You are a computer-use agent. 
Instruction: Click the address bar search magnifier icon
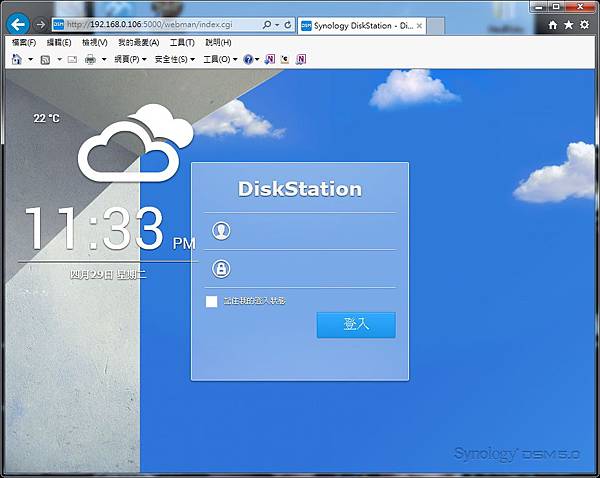click(x=267, y=25)
